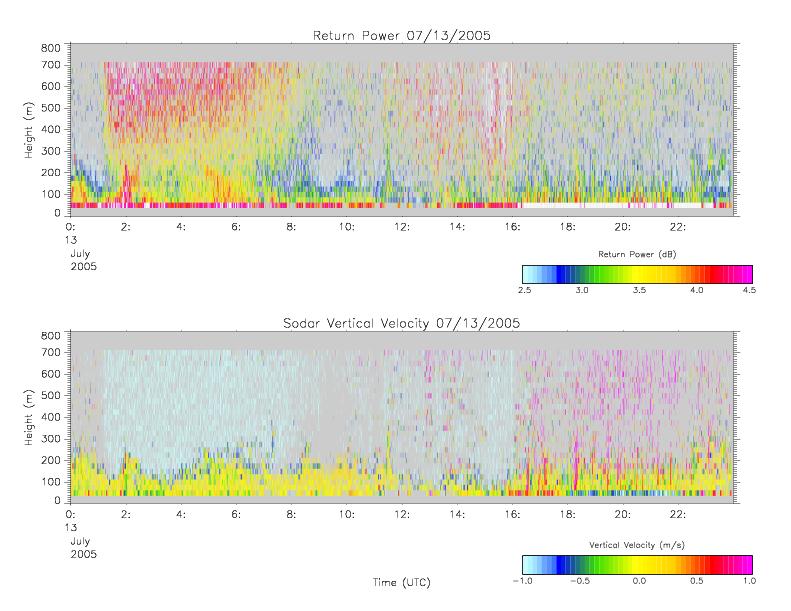
Task: Click the "8:" time tick under Return Power plot
Action: pyautogui.click(x=291, y=227)
